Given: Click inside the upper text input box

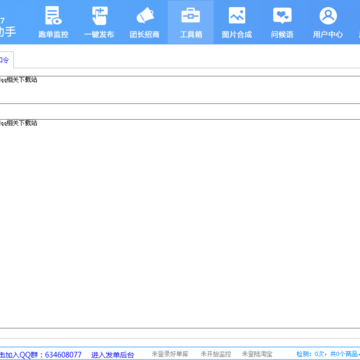Looking at the screenshot, I should [180, 90].
